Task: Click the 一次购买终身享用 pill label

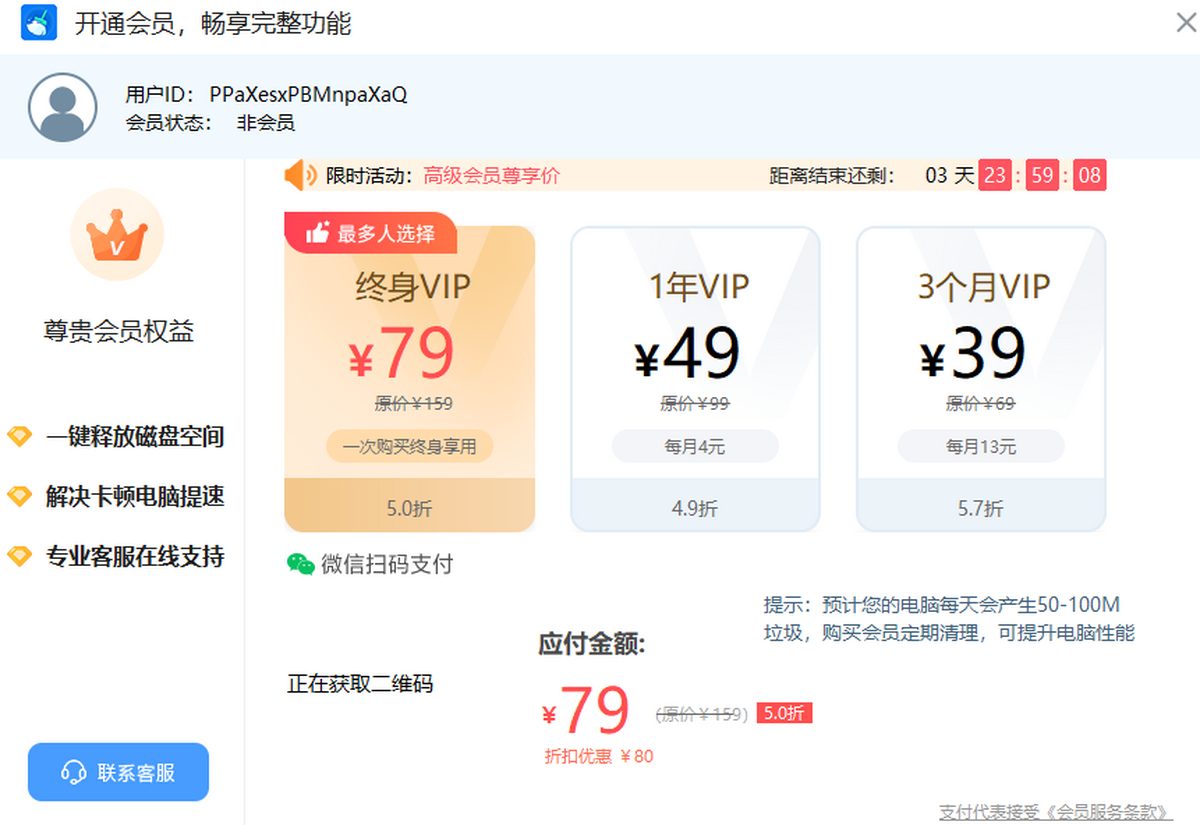Action: point(410,447)
